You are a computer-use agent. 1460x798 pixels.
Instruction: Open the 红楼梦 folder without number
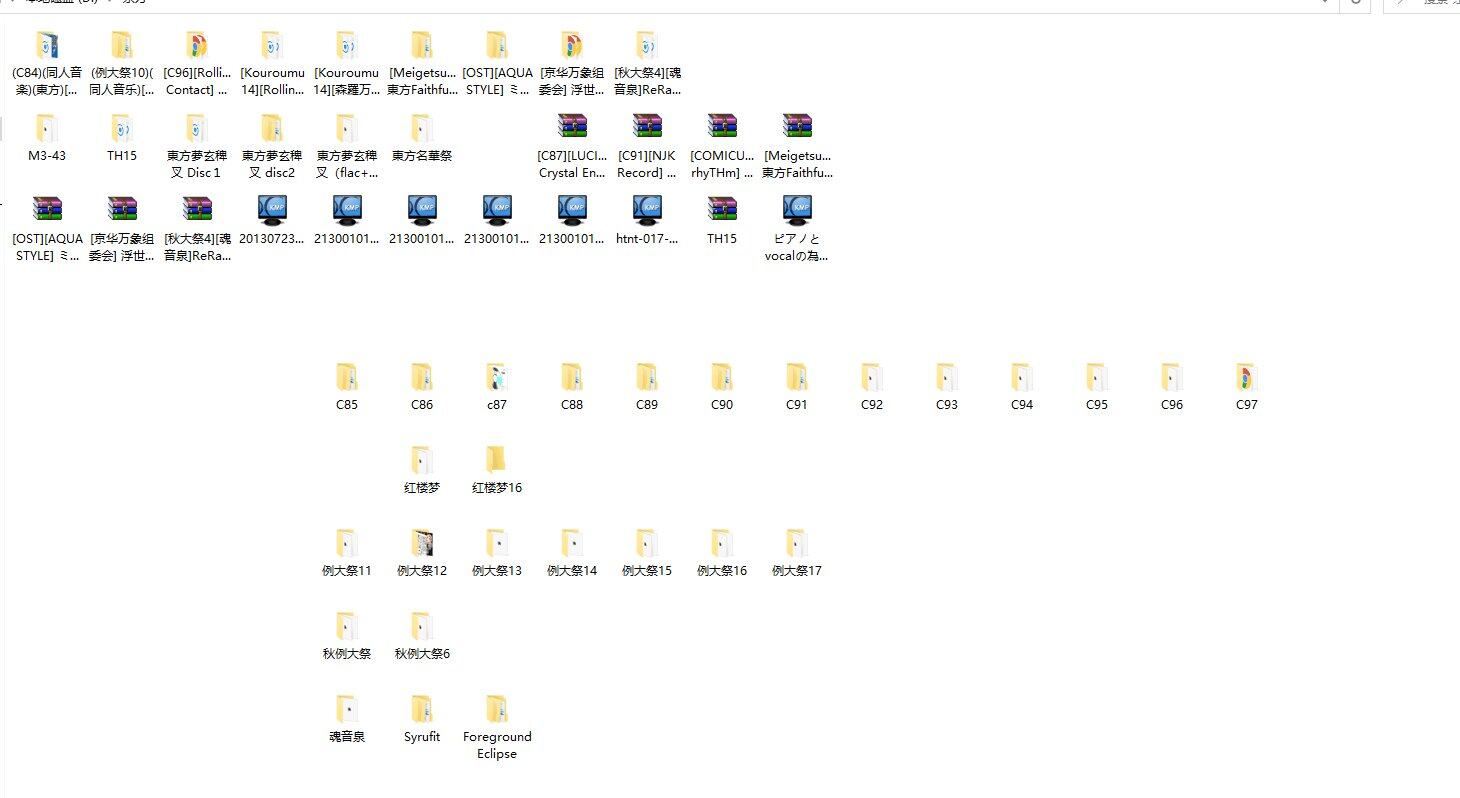pos(422,470)
